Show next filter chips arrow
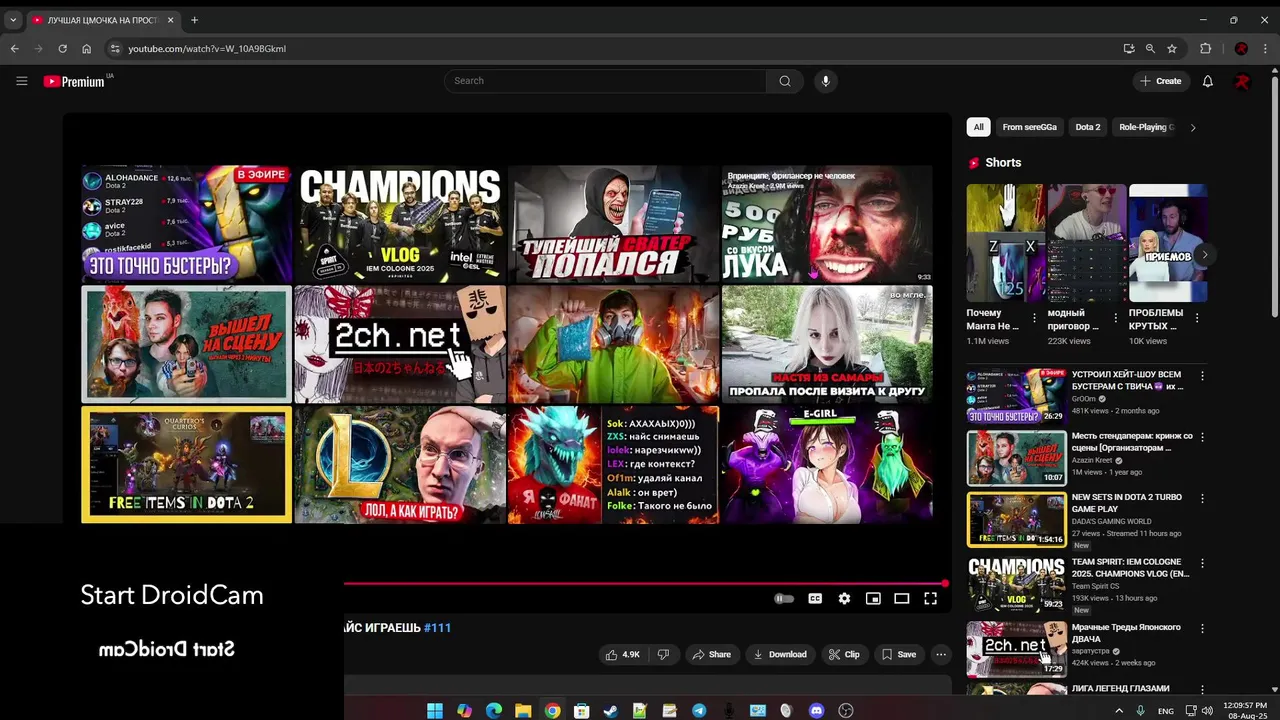Screen dimensions: 1280x720 pyautogui.click(x=1192, y=127)
